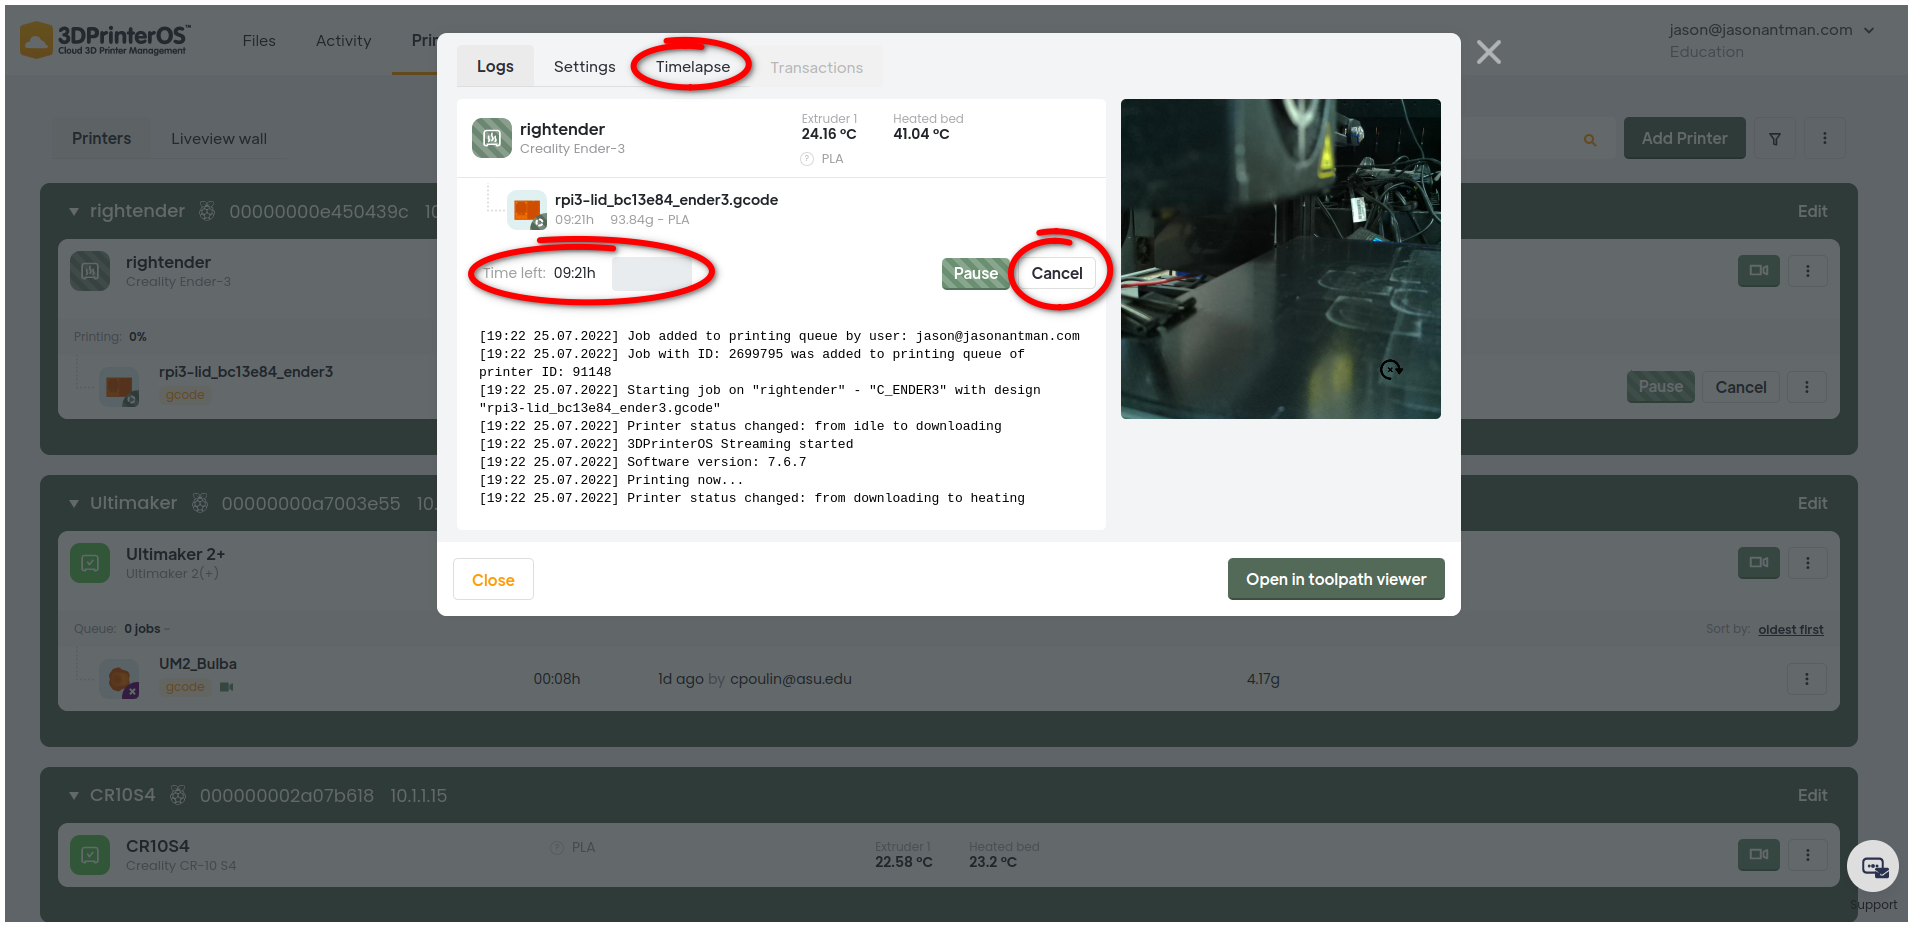Click the CR10S4 PLA help icon
The image size is (1913, 927).
click(x=557, y=848)
